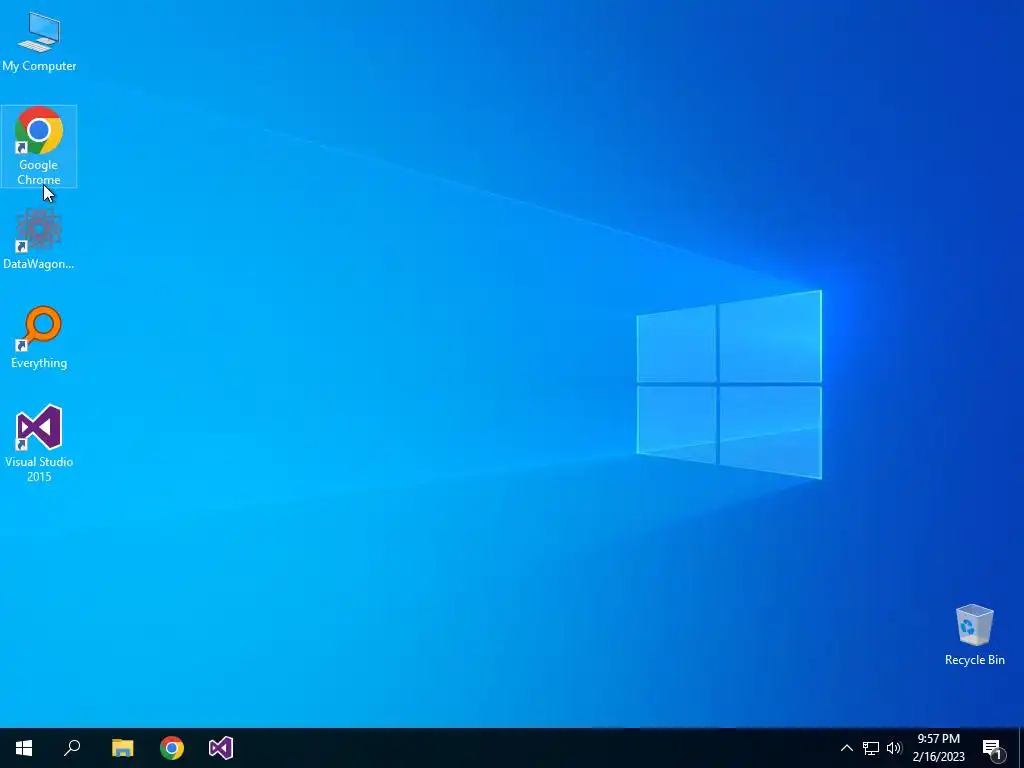Screen dimensions: 1024x768
Task: Select the Google Chrome desktop shortcut
Action: [39, 146]
